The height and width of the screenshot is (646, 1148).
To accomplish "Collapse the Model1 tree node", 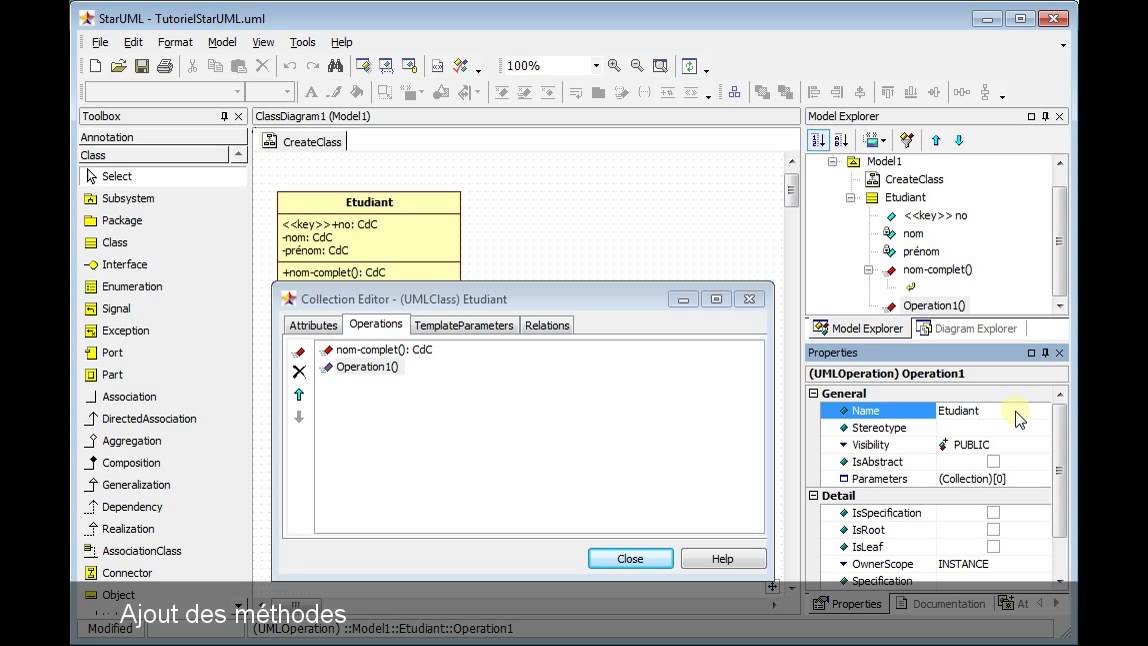I will coord(832,161).
